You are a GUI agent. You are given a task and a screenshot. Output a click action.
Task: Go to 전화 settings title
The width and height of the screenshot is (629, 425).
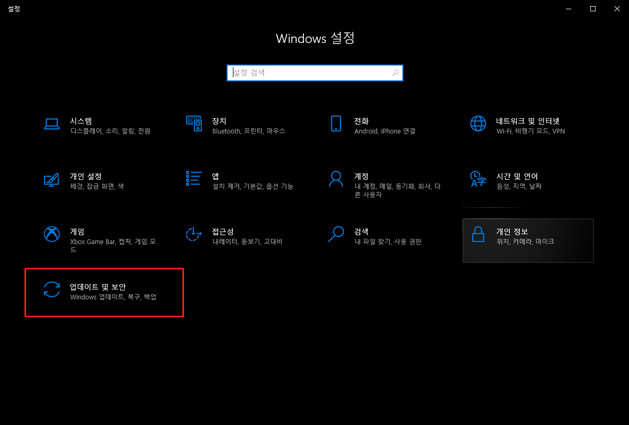[361, 121]
